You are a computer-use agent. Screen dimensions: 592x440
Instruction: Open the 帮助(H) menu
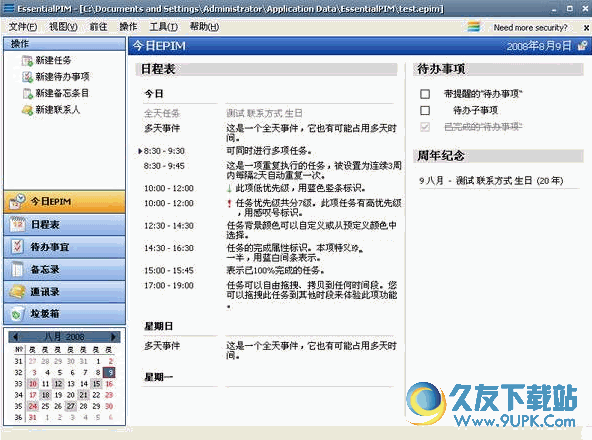point(204,27)
